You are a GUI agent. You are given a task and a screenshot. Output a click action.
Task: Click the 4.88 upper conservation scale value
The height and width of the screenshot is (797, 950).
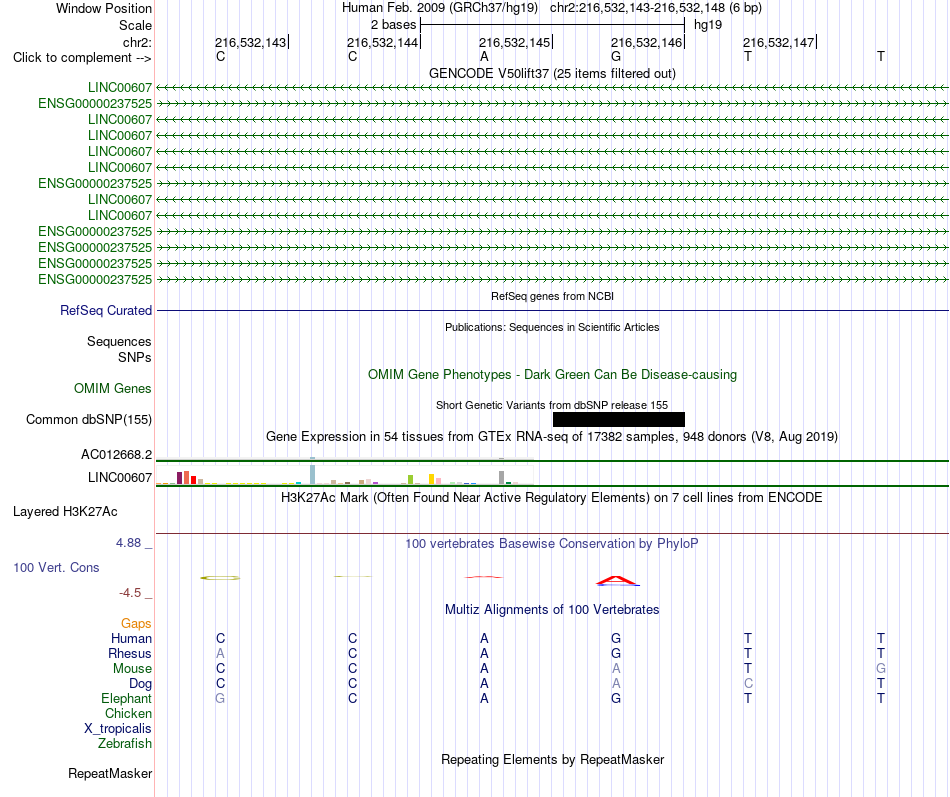tap(128, 543)
